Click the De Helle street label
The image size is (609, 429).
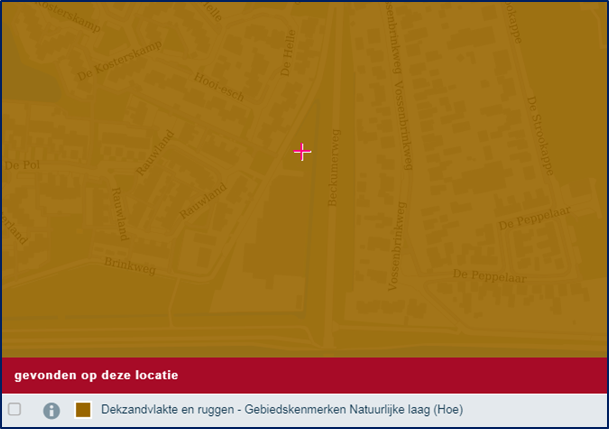[288, 53]
